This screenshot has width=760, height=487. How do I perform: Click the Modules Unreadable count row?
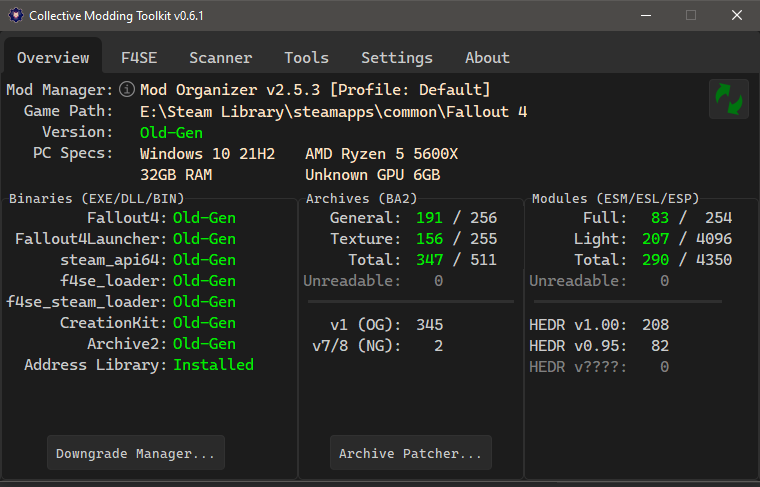599,281
